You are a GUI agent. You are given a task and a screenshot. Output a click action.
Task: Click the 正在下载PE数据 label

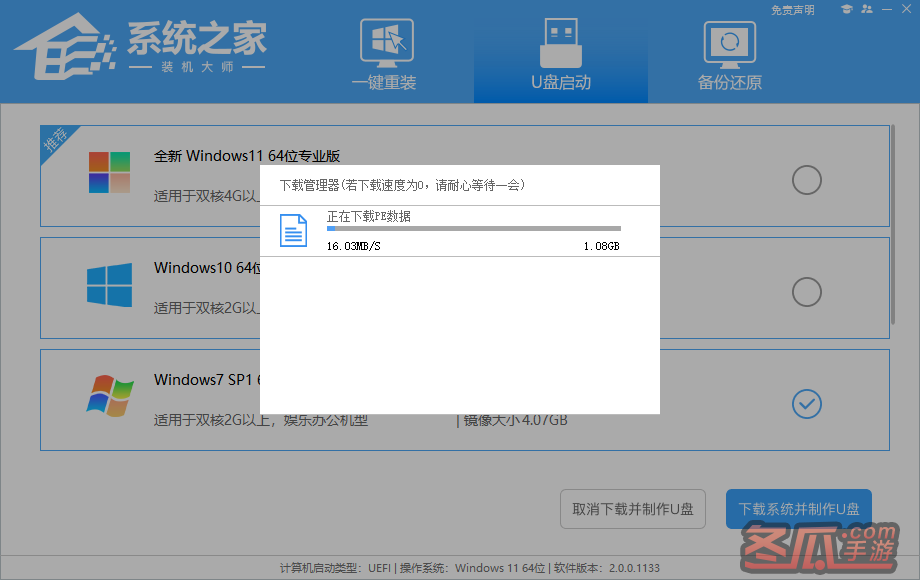[x=368, y=216]
